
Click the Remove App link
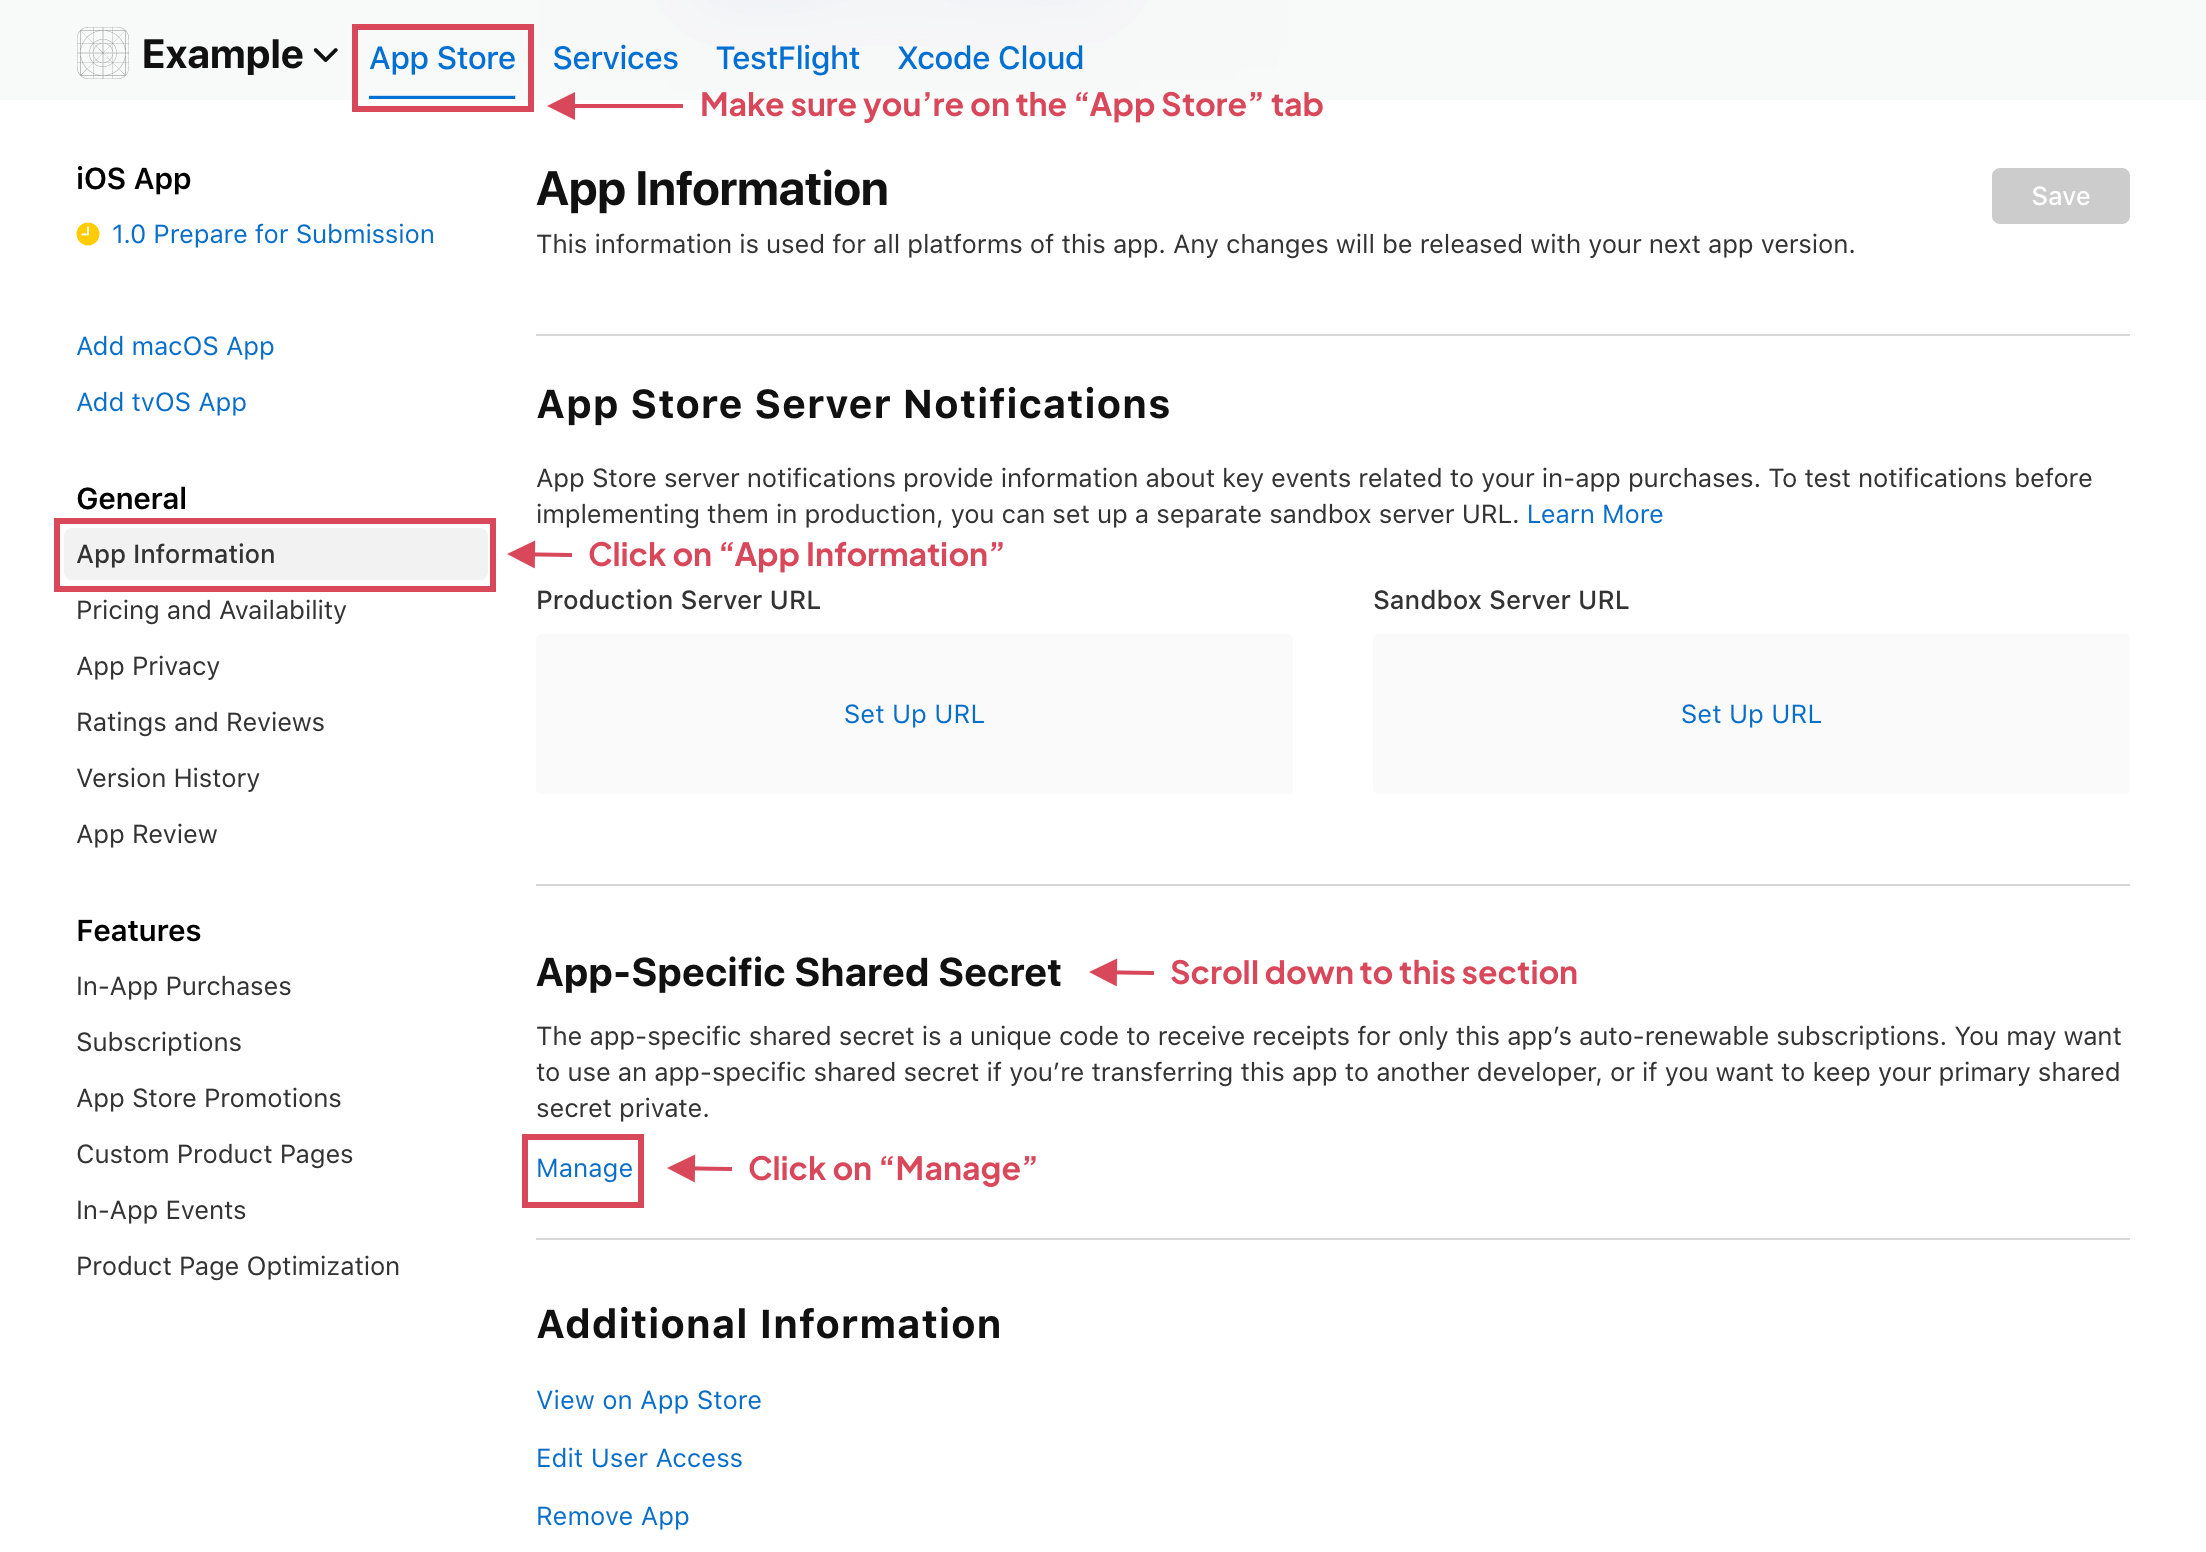612,1516
